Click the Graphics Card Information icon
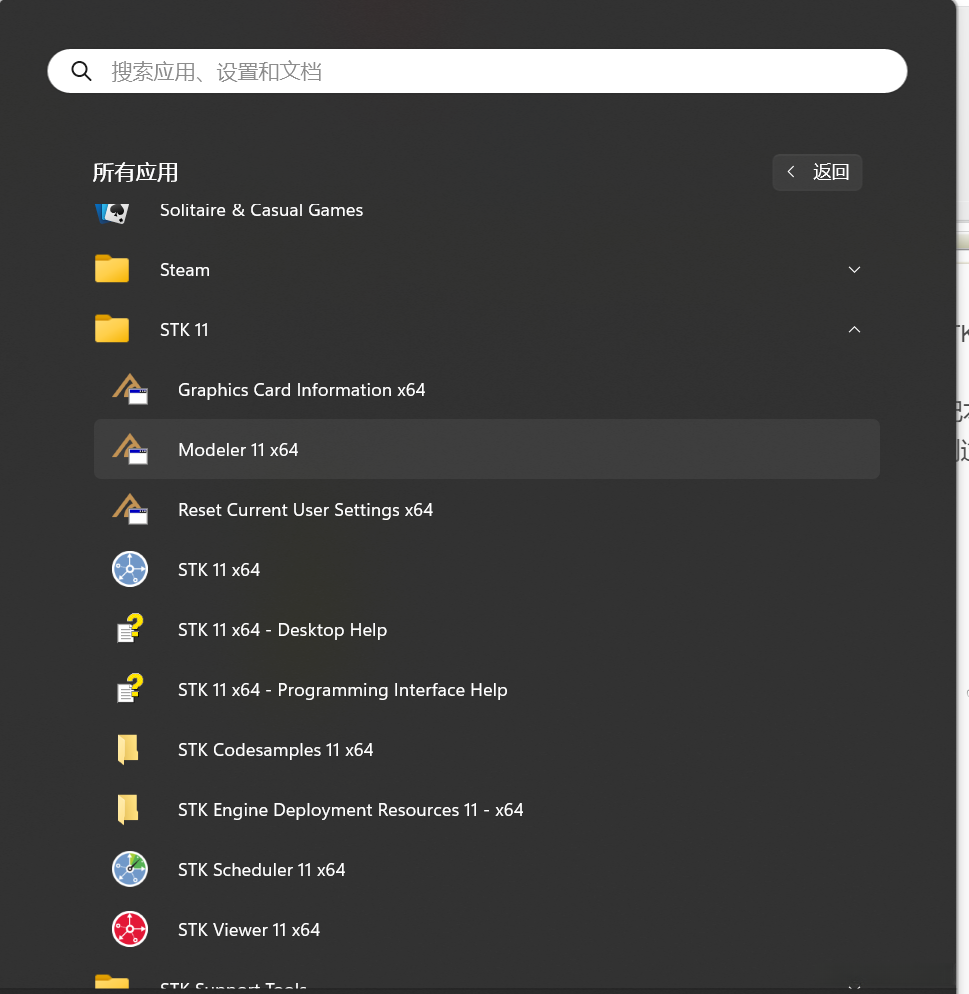 coord(130,390)
